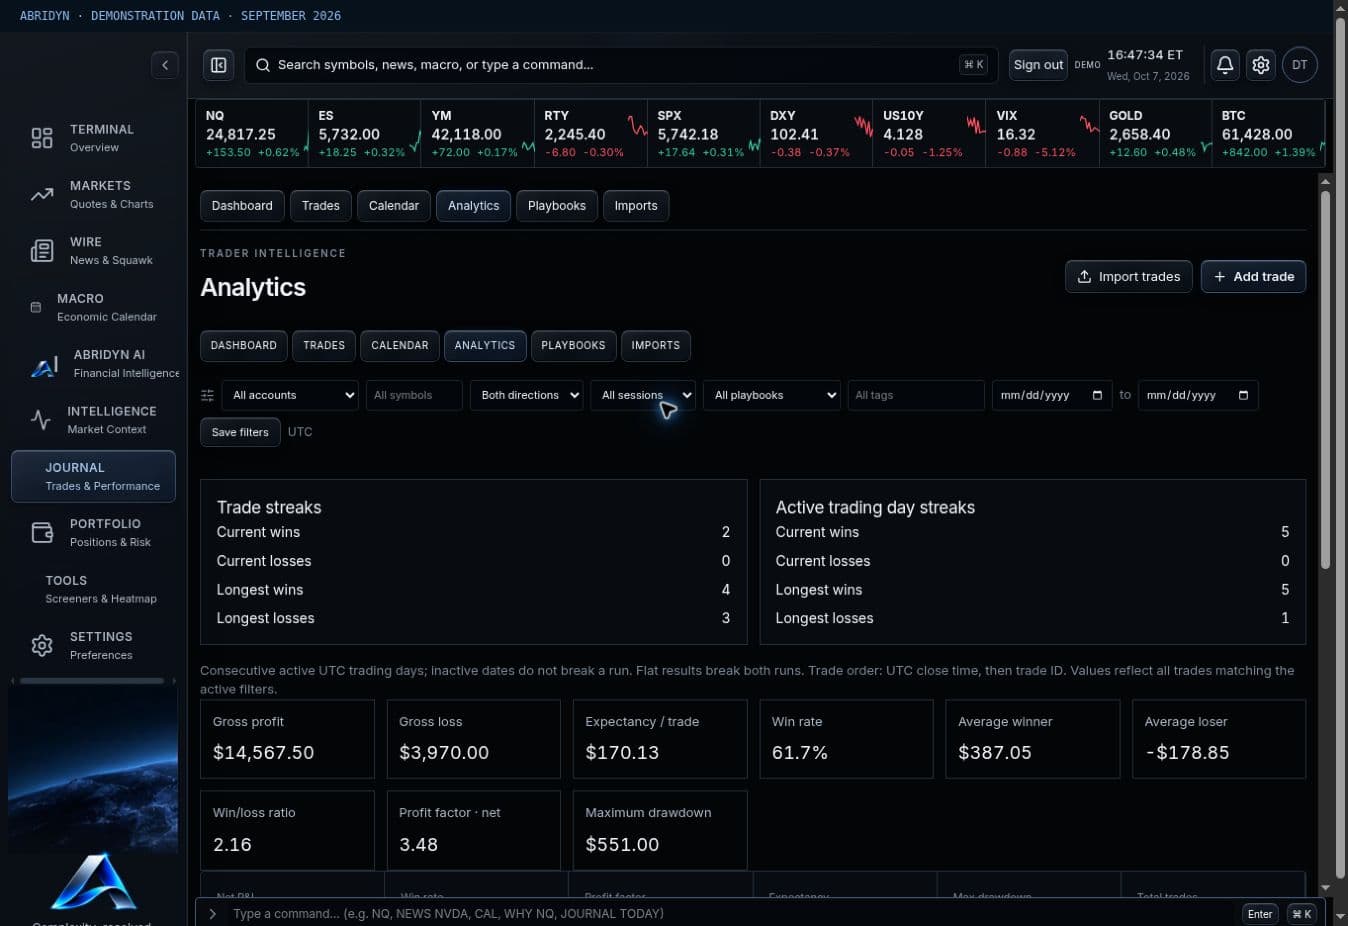Focus the command line input at the bottom
1348x926 pixels.
coord(730,914)
